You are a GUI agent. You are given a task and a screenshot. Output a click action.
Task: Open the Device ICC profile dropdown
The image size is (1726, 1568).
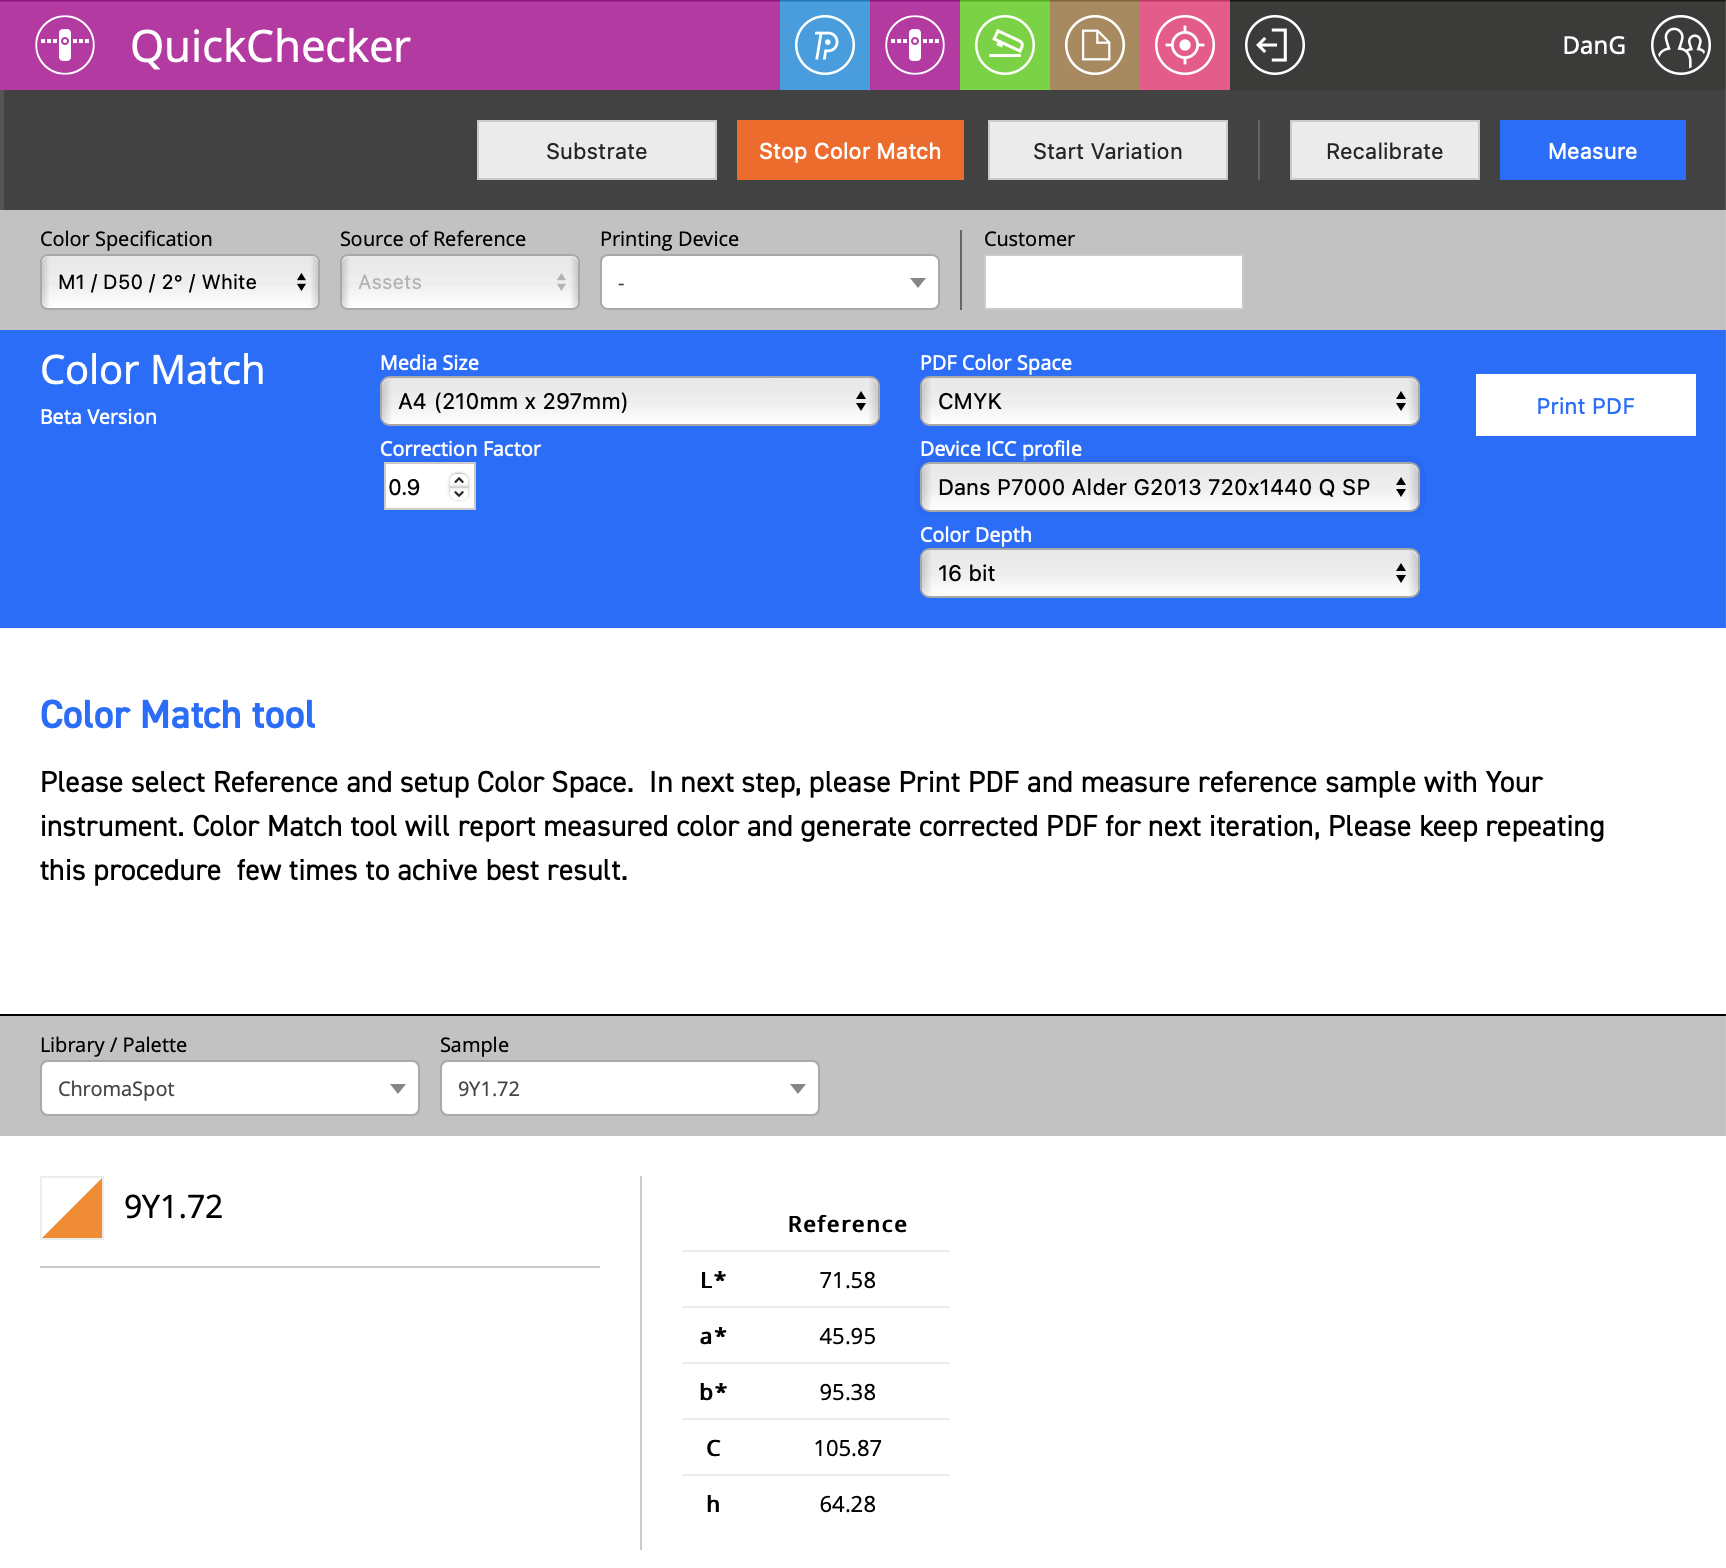[x=1169, y=487]
